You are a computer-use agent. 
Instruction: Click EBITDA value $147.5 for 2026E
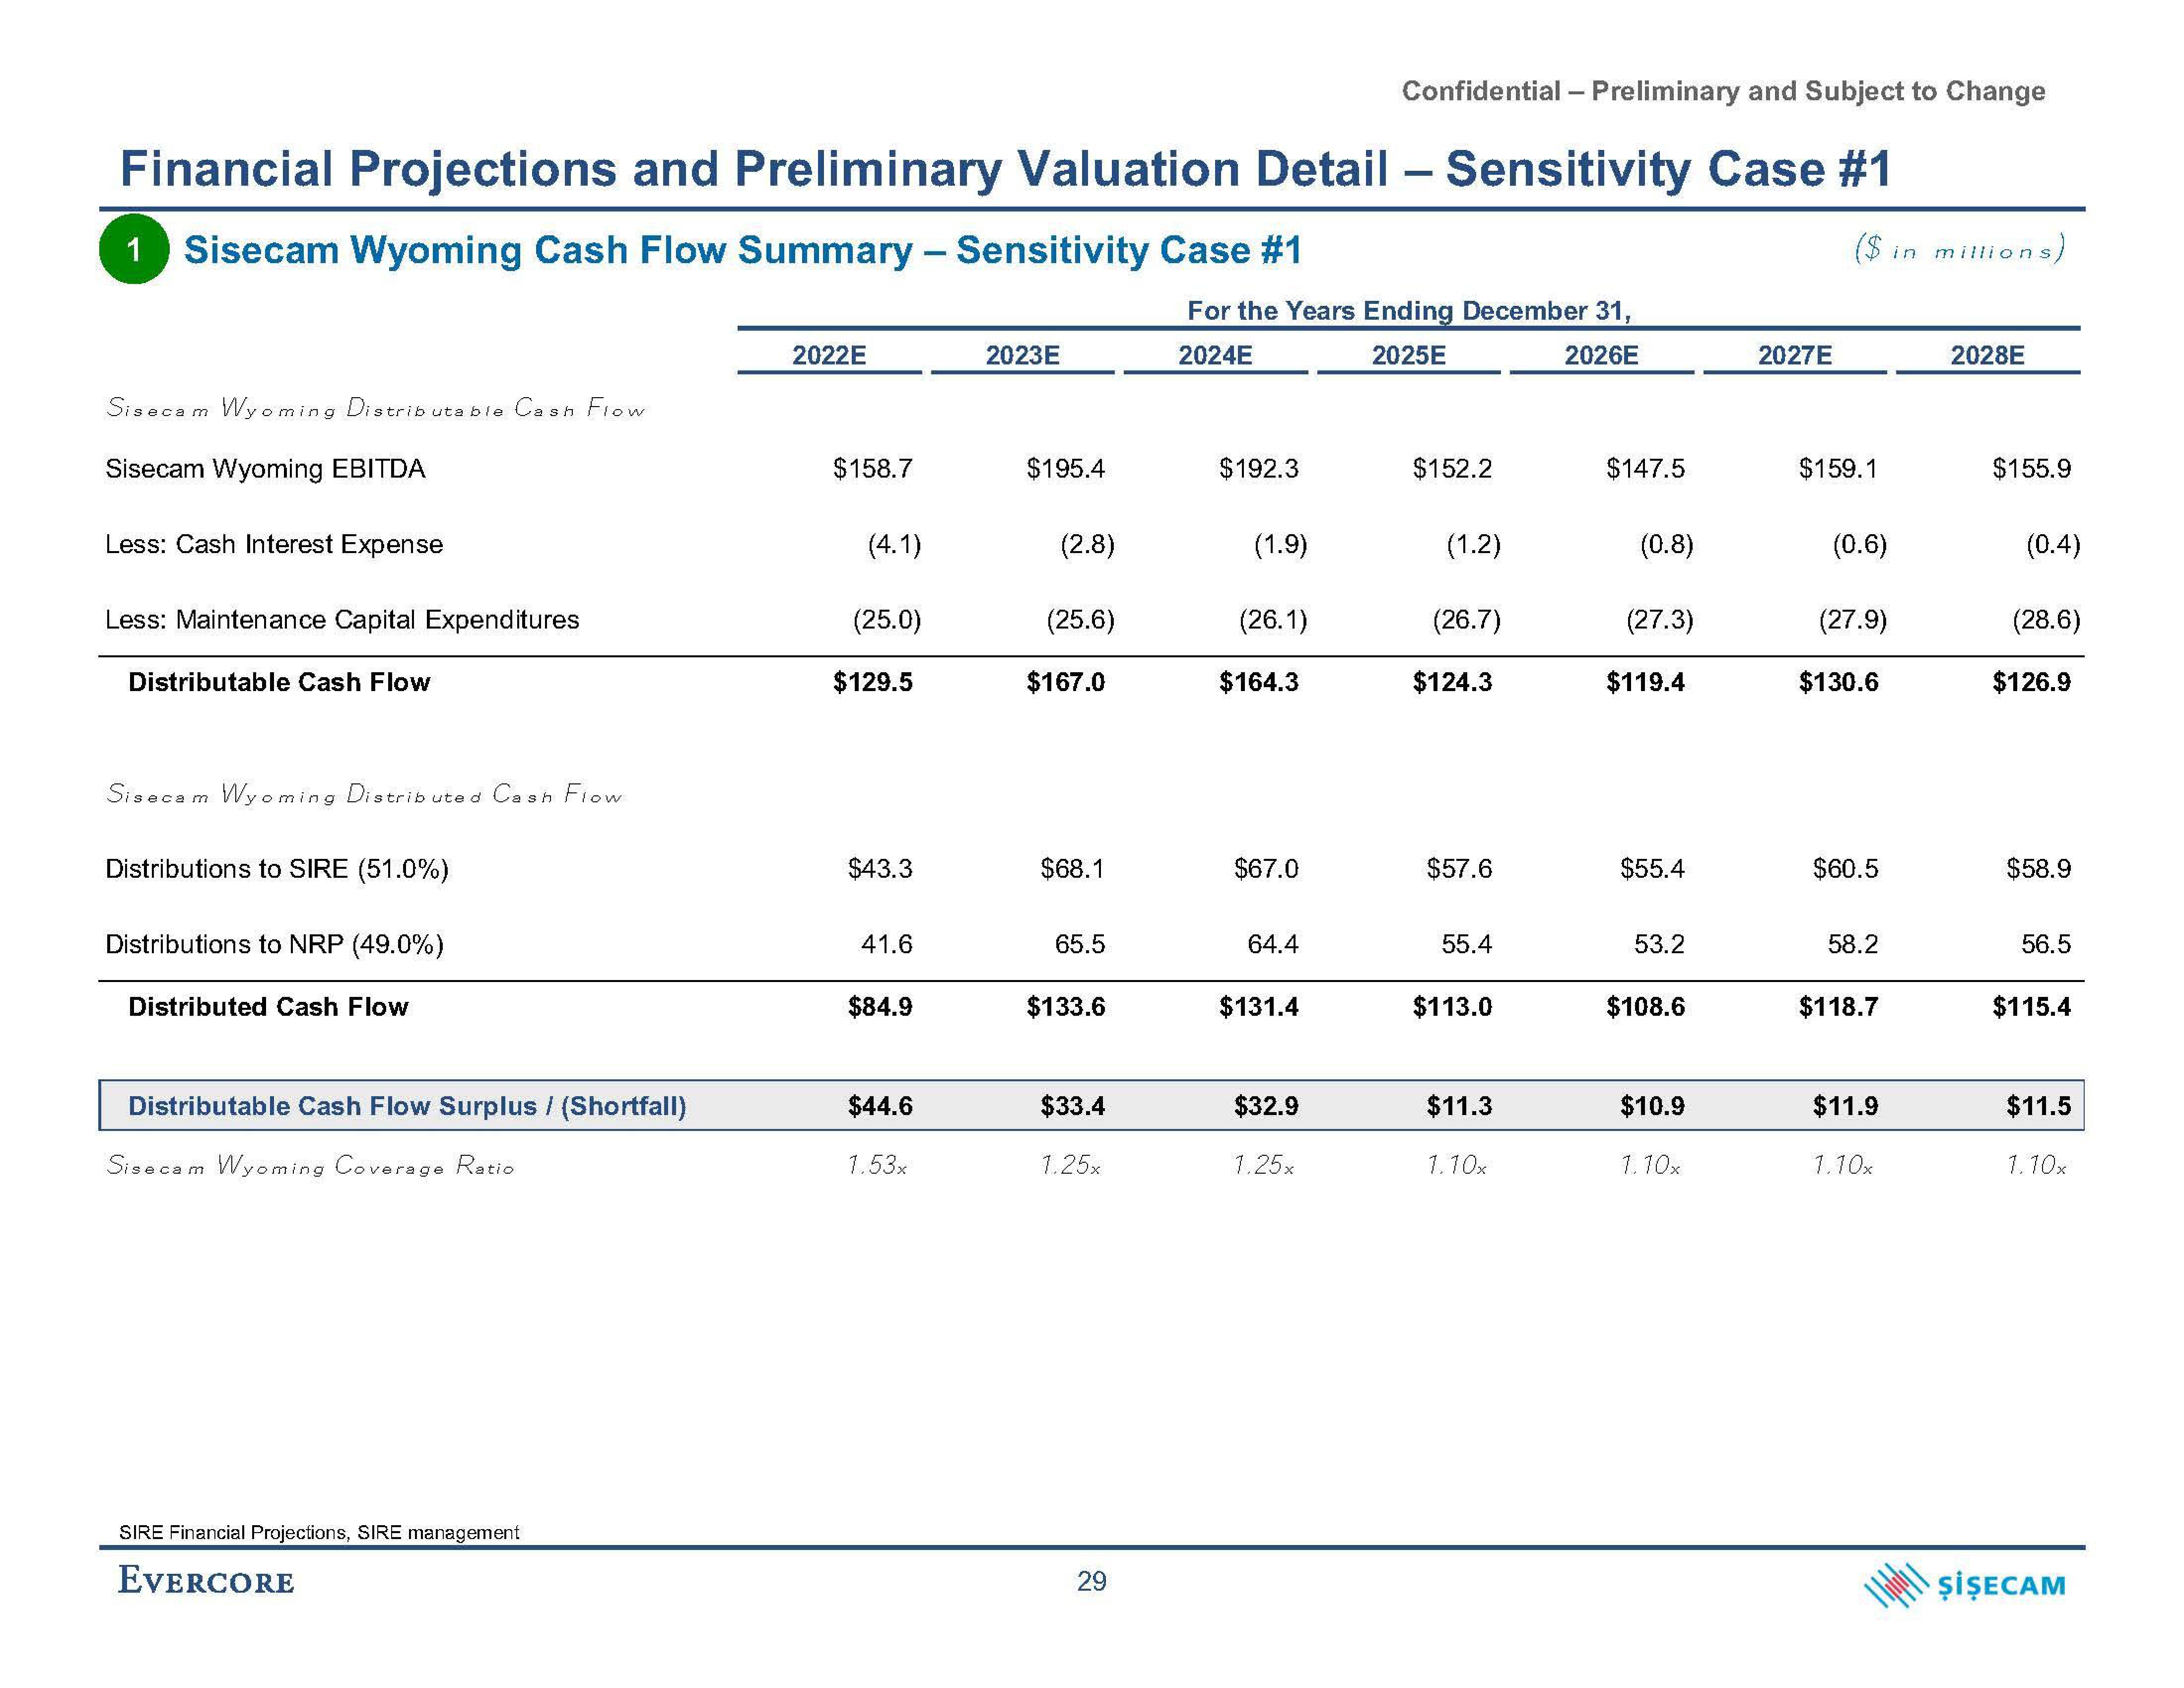(1645, 469)
